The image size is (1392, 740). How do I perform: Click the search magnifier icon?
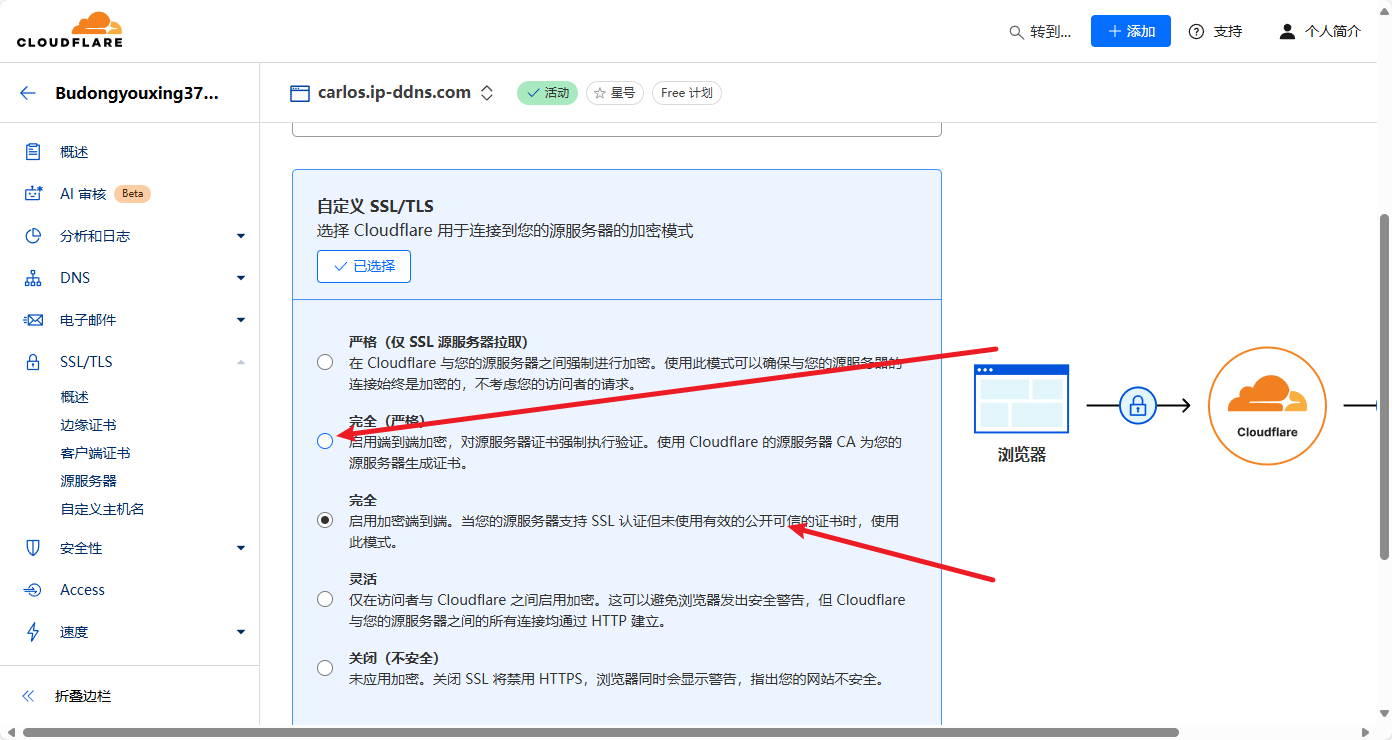coord(1016,32)
